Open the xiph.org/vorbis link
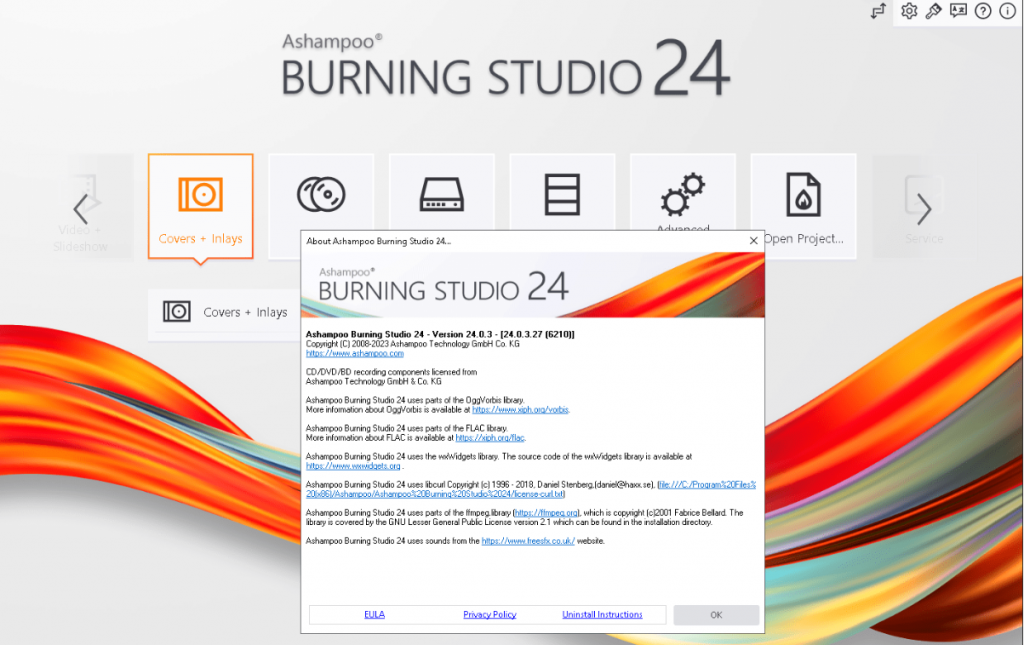This screenshot has width=1024, height=645. pos(520,410)
